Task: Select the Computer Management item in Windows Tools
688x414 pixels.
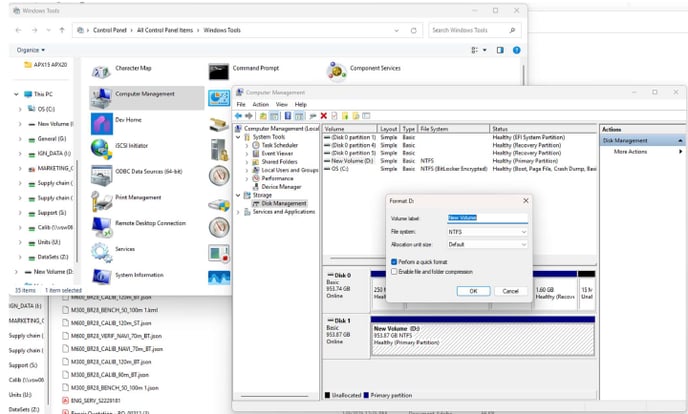Action: tap(147, 97)
